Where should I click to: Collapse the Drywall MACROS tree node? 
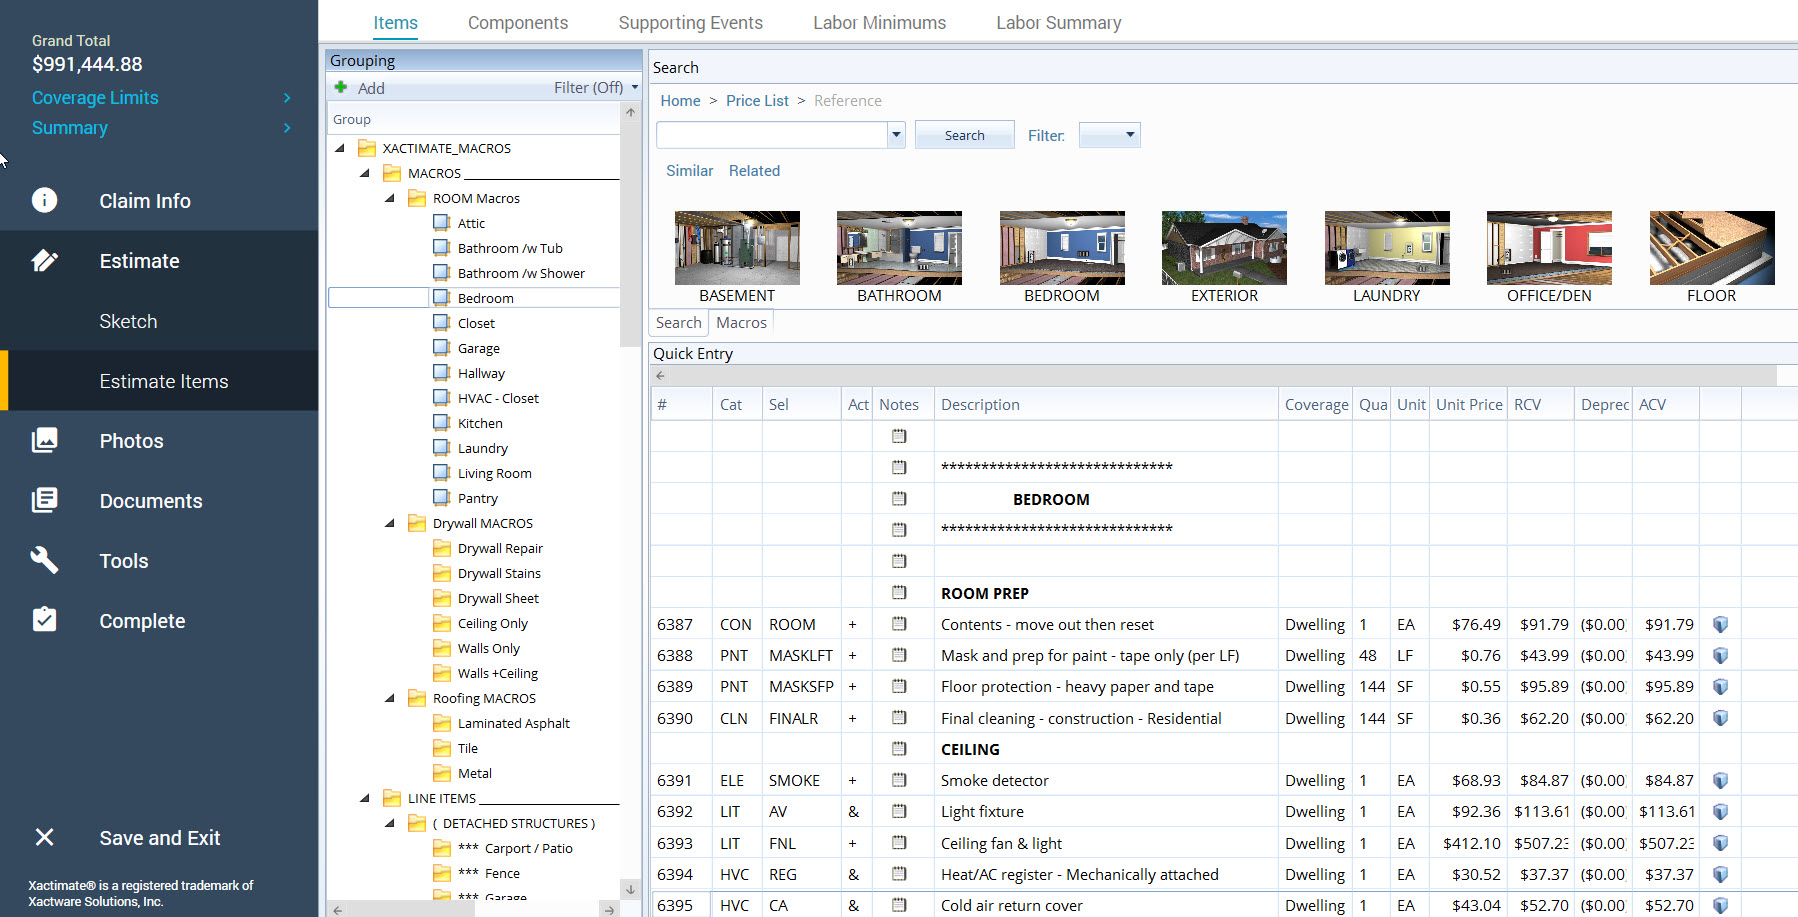(390, 523)
